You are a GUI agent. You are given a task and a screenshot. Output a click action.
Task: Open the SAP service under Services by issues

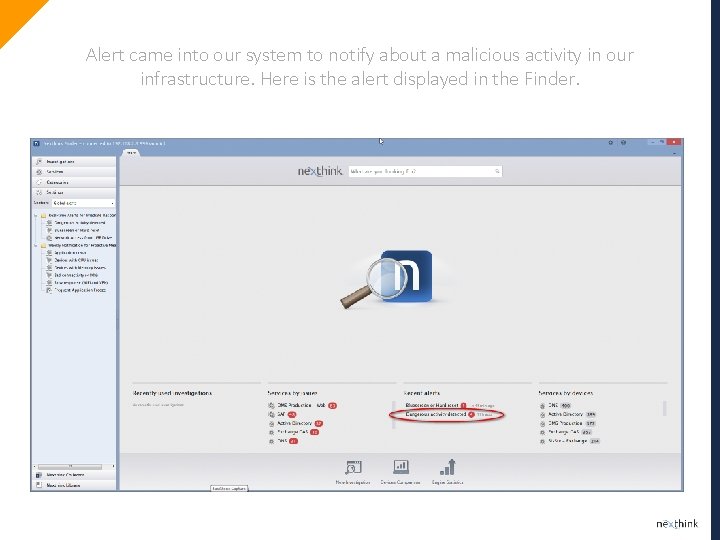tap(281, 414)
